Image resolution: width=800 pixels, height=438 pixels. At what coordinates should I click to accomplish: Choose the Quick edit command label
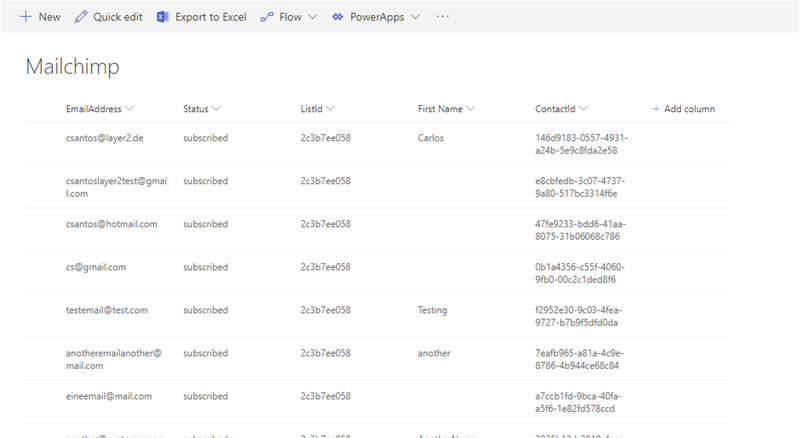pos(118,17)
